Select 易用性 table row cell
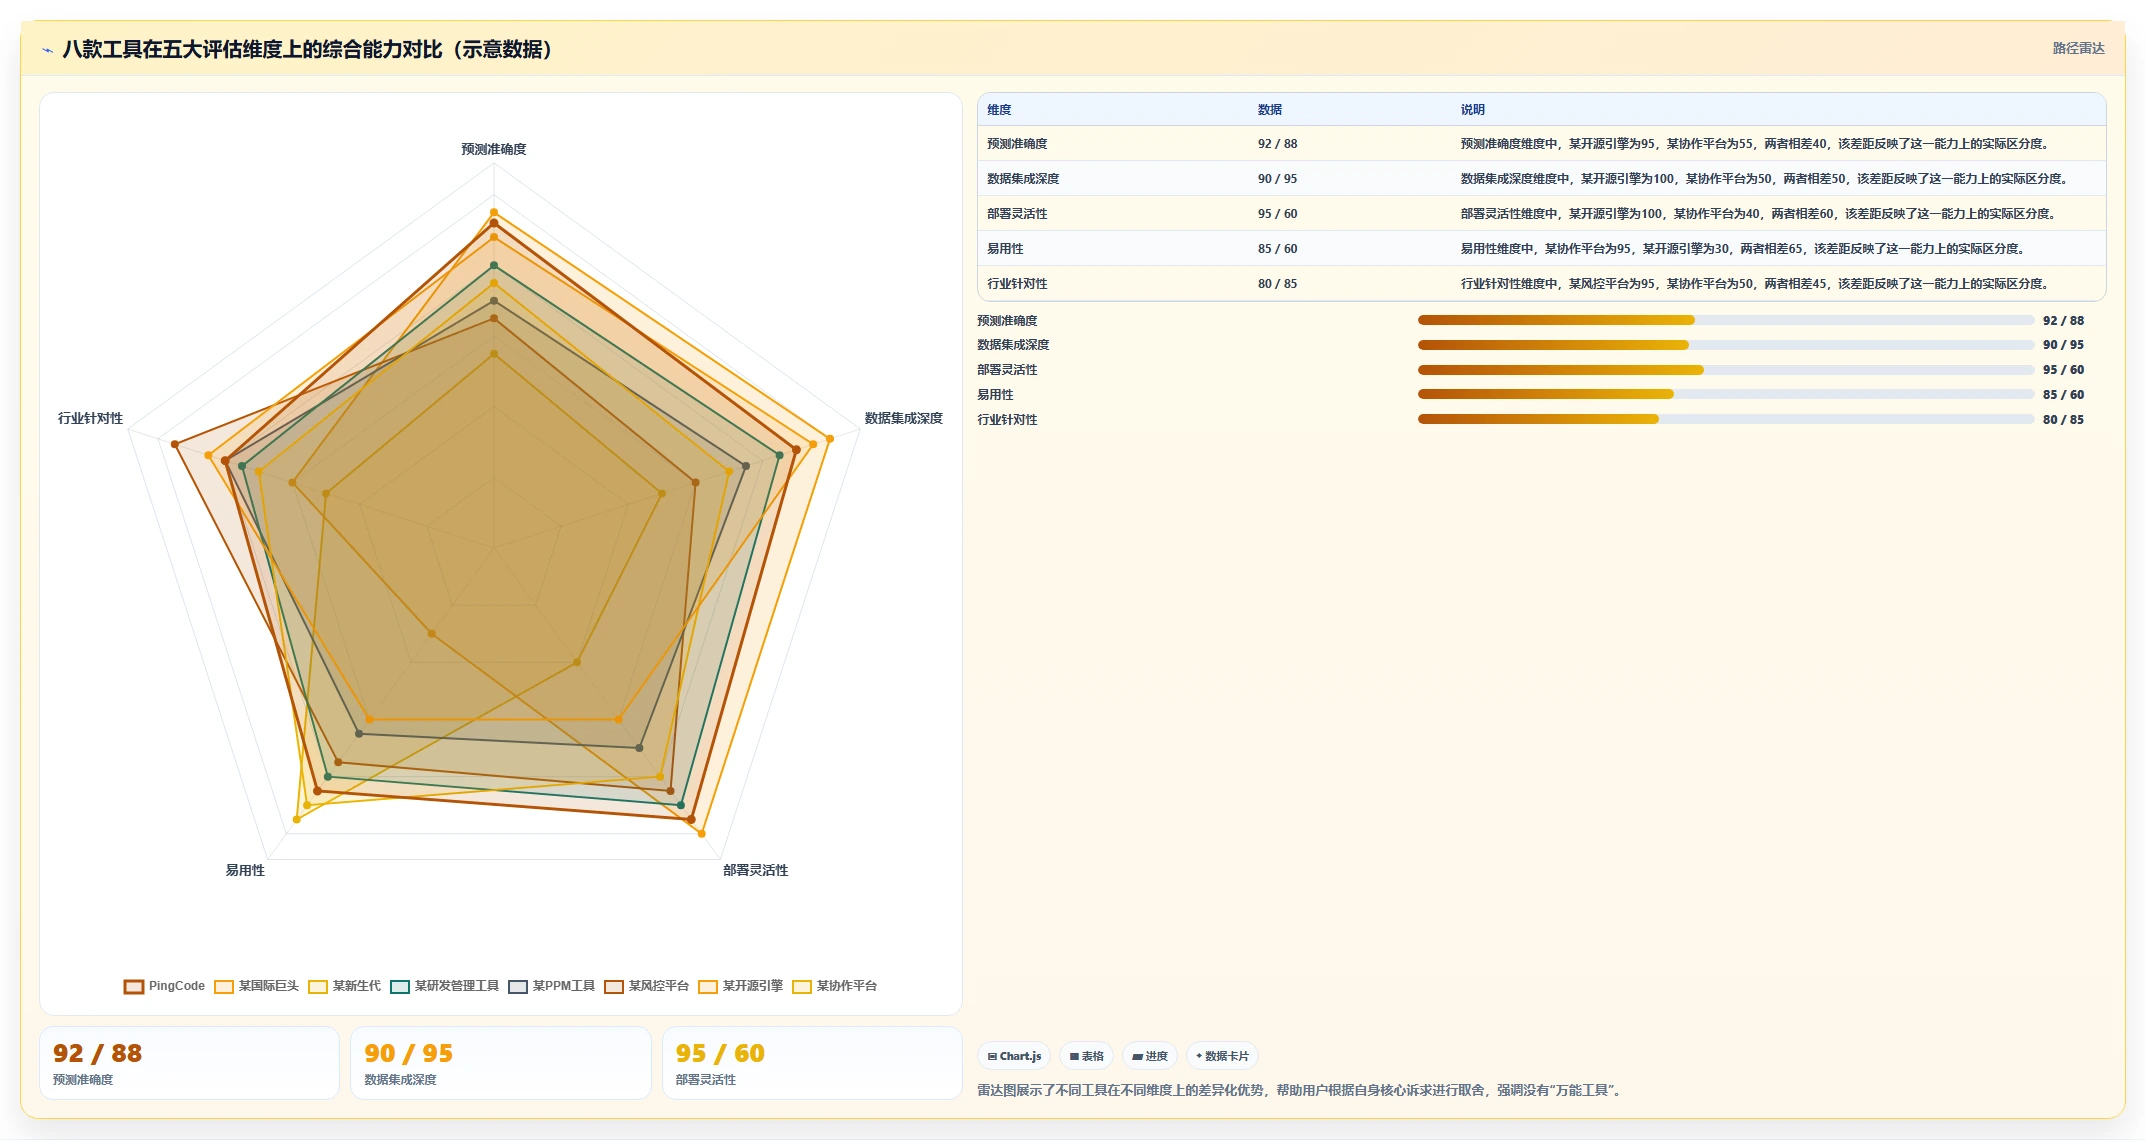Image resolution: width=2146 pixels, height=1140 pixels. pyautogui.click(x=1005, y=249)
